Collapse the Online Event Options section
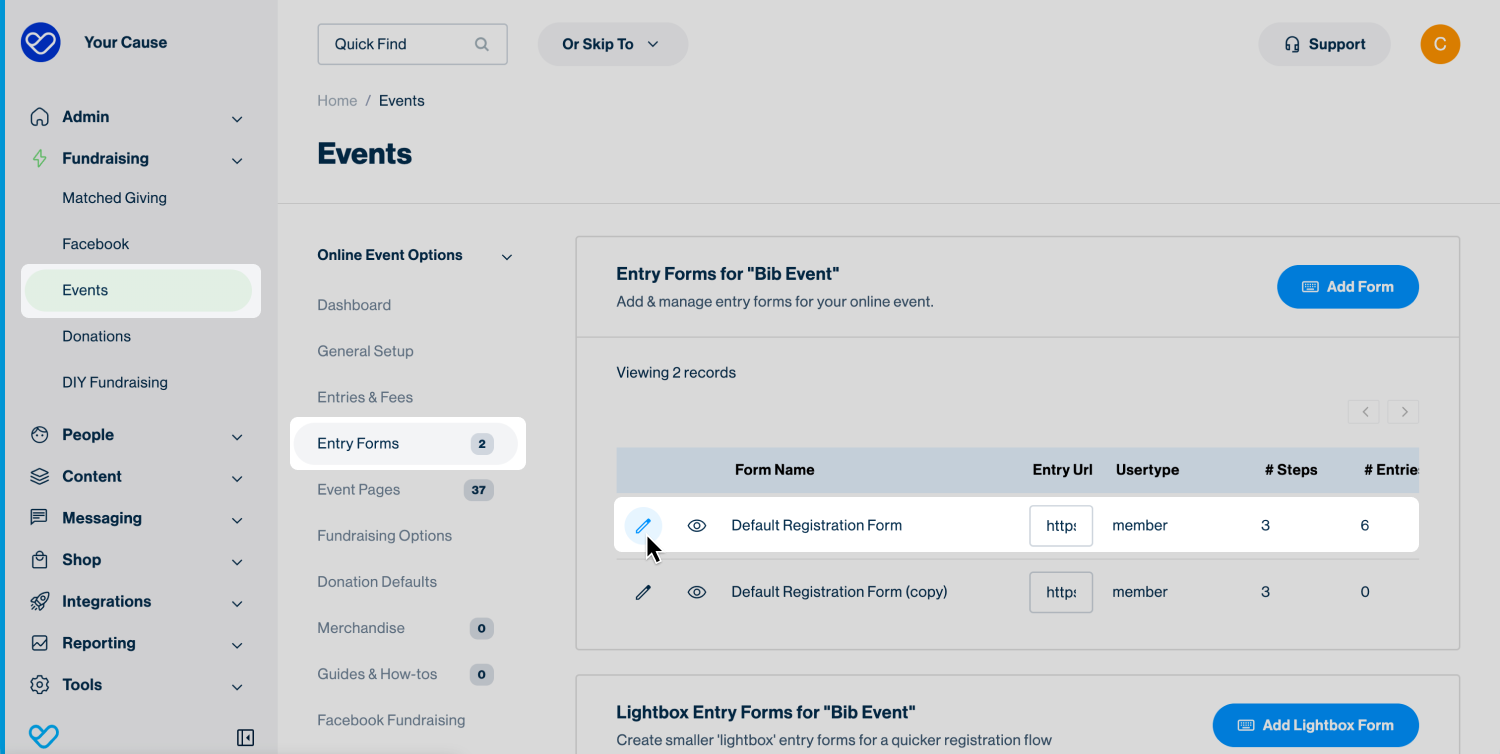The width and height of the screenshot is (1500, 754). [x=507, y=257]
